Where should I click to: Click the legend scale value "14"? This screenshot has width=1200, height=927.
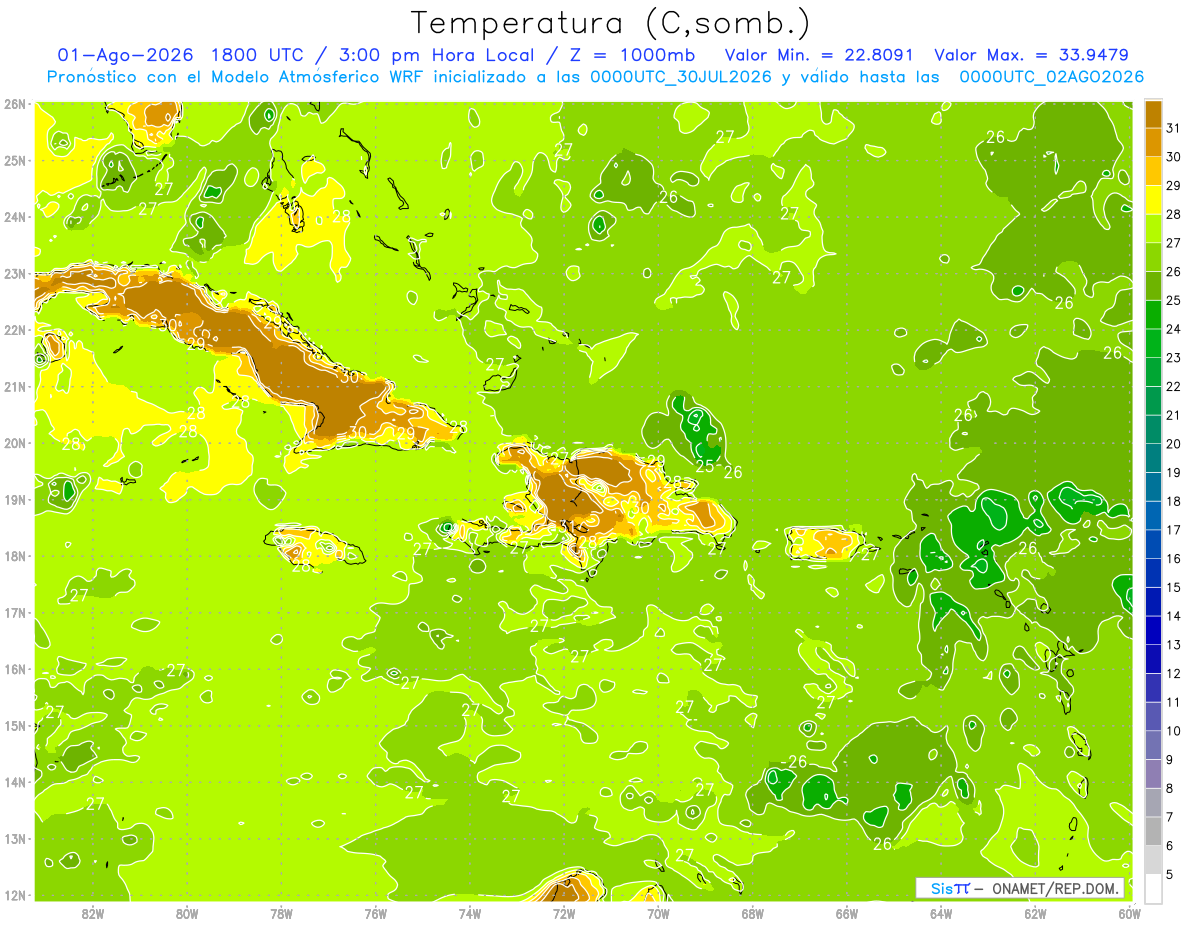(x=1174, y=616)
